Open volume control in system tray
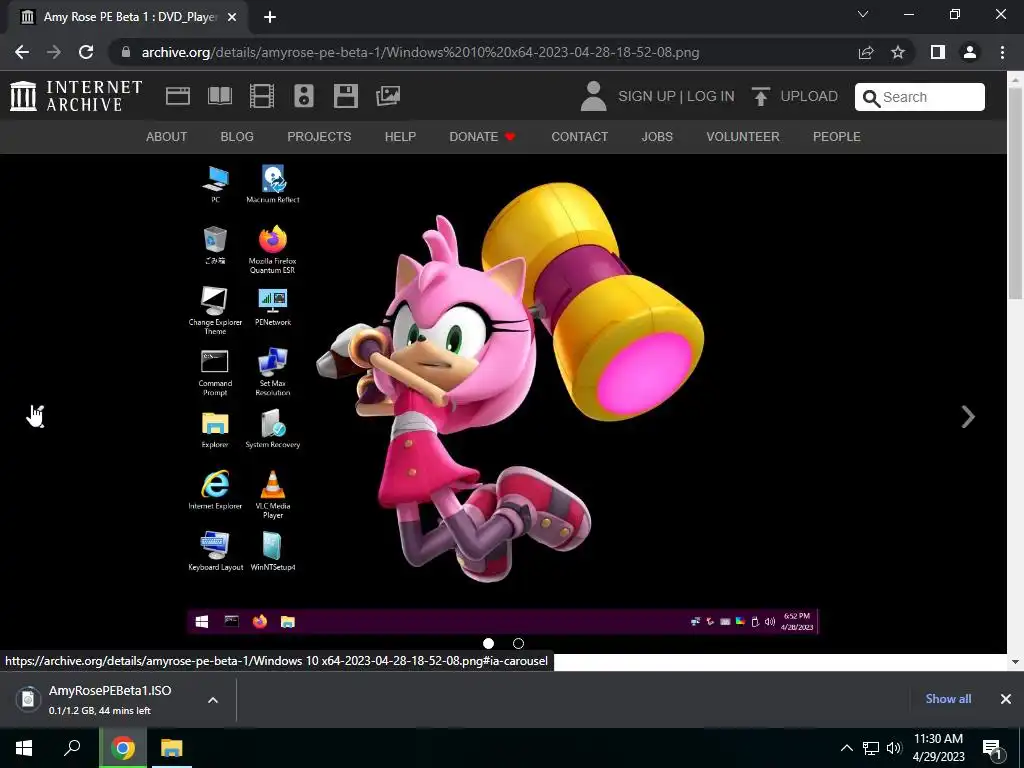1024x768 pixels. click(894, 748)
